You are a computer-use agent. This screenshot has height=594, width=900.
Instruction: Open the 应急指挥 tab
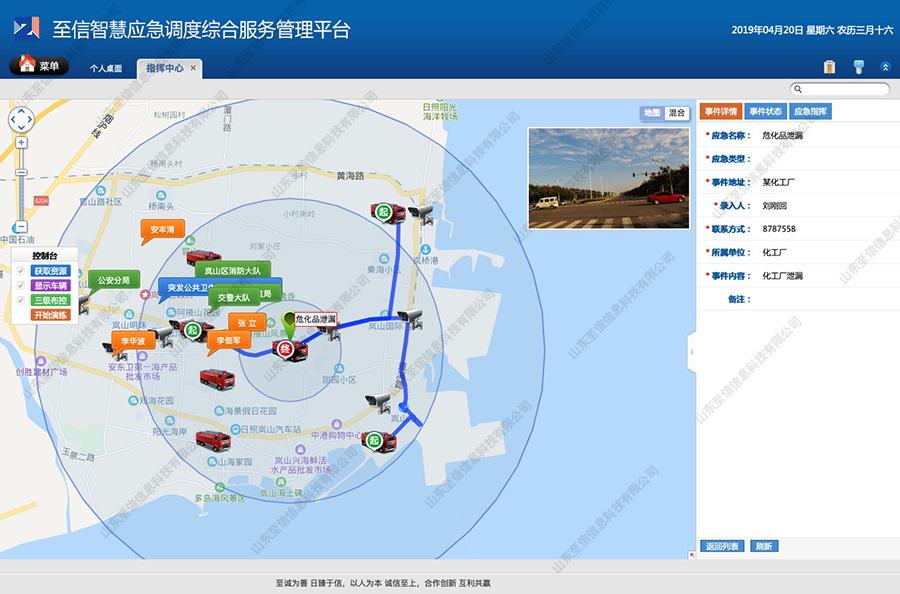(x=810, y=111)
